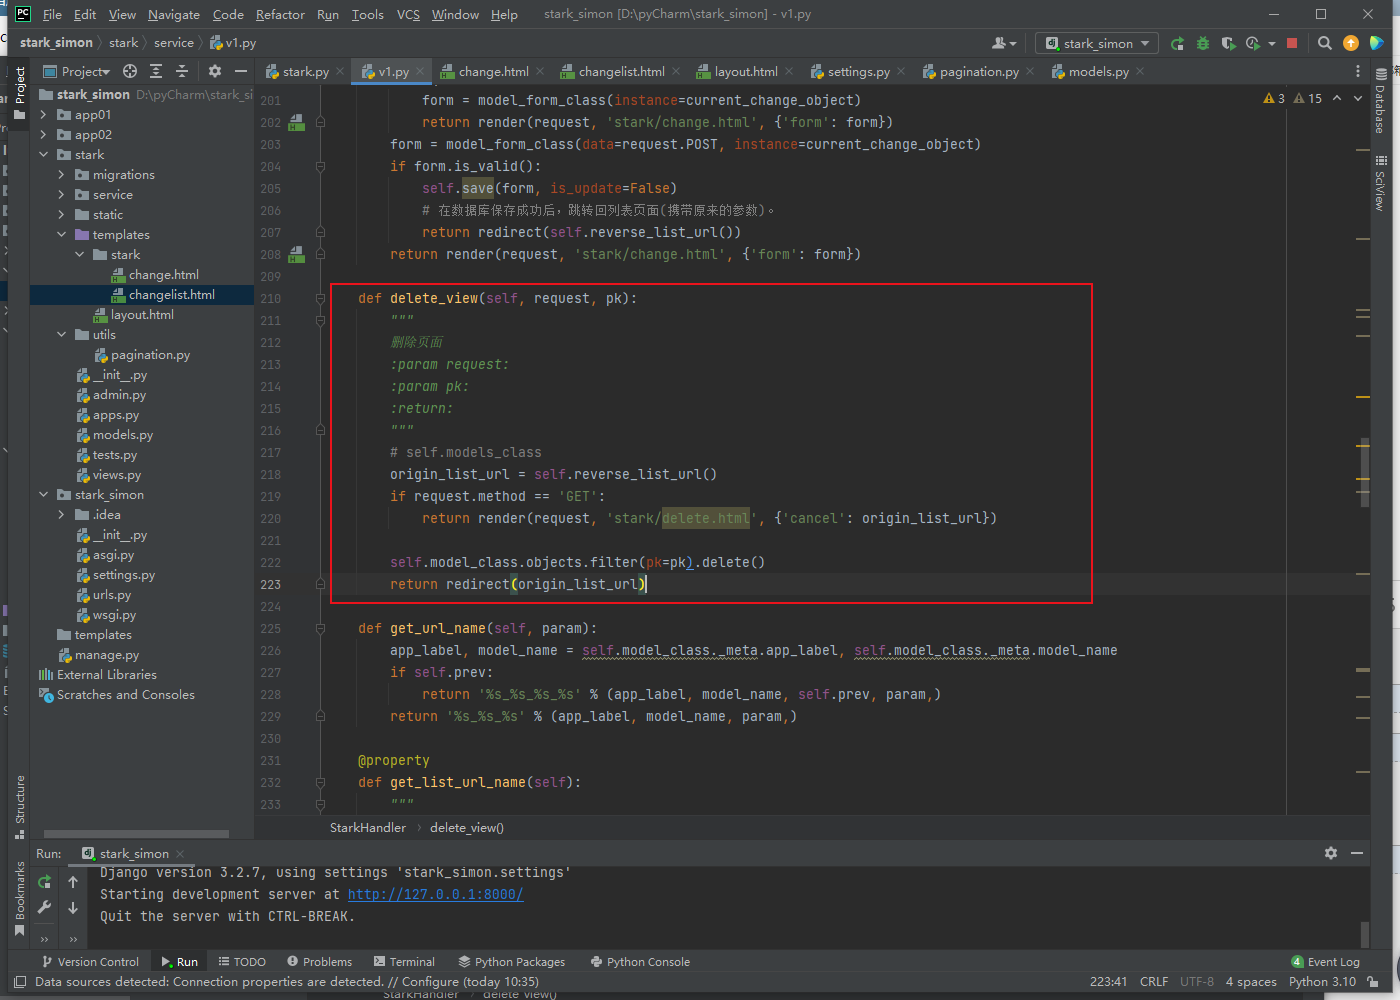Screen dimensions: 1400x1000
Task: Click the editor vertical scrollbar thumb
Action: pyautogui.click(x=1364, y=471)
